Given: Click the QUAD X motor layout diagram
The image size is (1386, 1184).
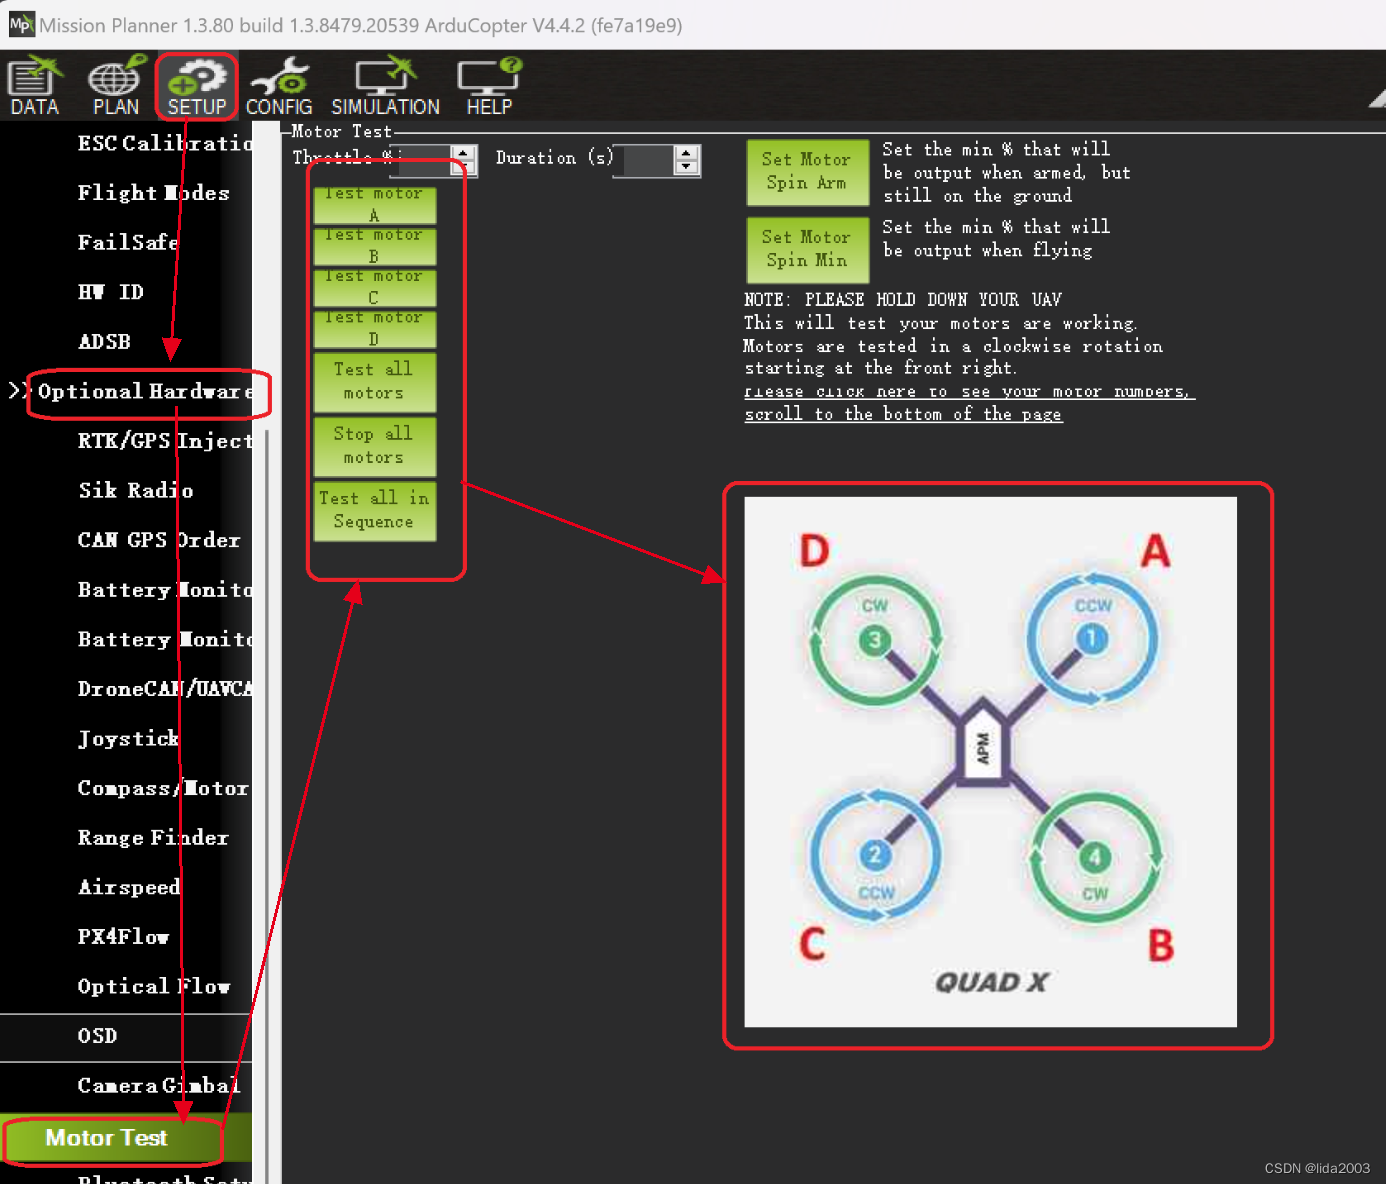Looking at the screenshot, I should 990,762.
